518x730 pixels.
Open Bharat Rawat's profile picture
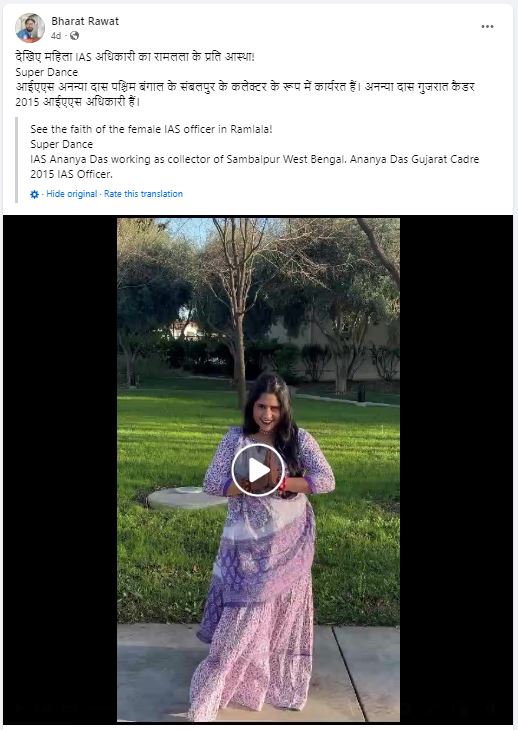(x=30, y=28)
